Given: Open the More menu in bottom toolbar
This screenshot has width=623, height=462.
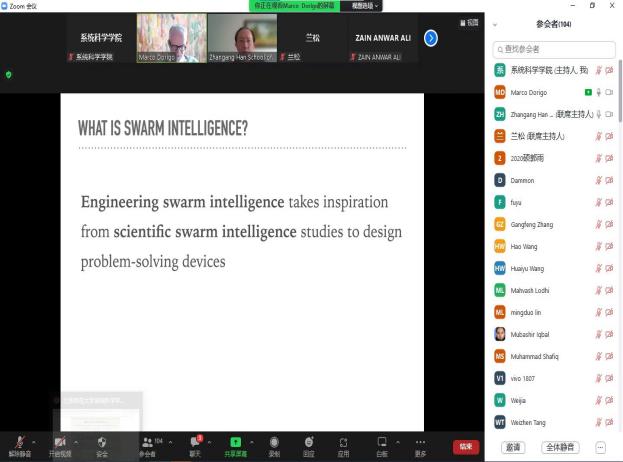Looking at the screenshot, I should click(x=420, y=442).
